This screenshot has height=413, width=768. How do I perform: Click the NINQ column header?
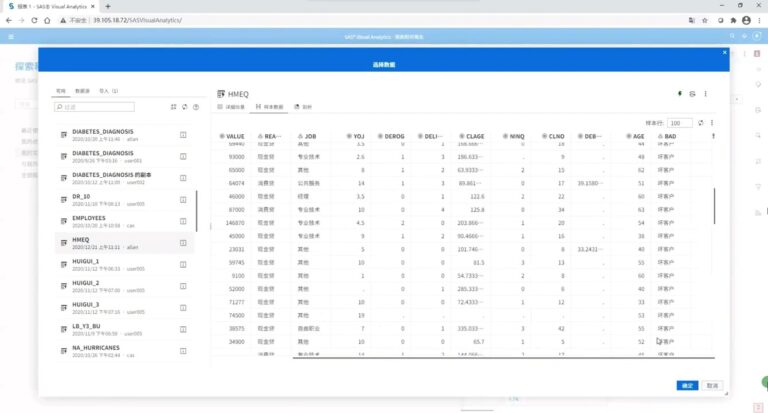(x=514, y=136)
